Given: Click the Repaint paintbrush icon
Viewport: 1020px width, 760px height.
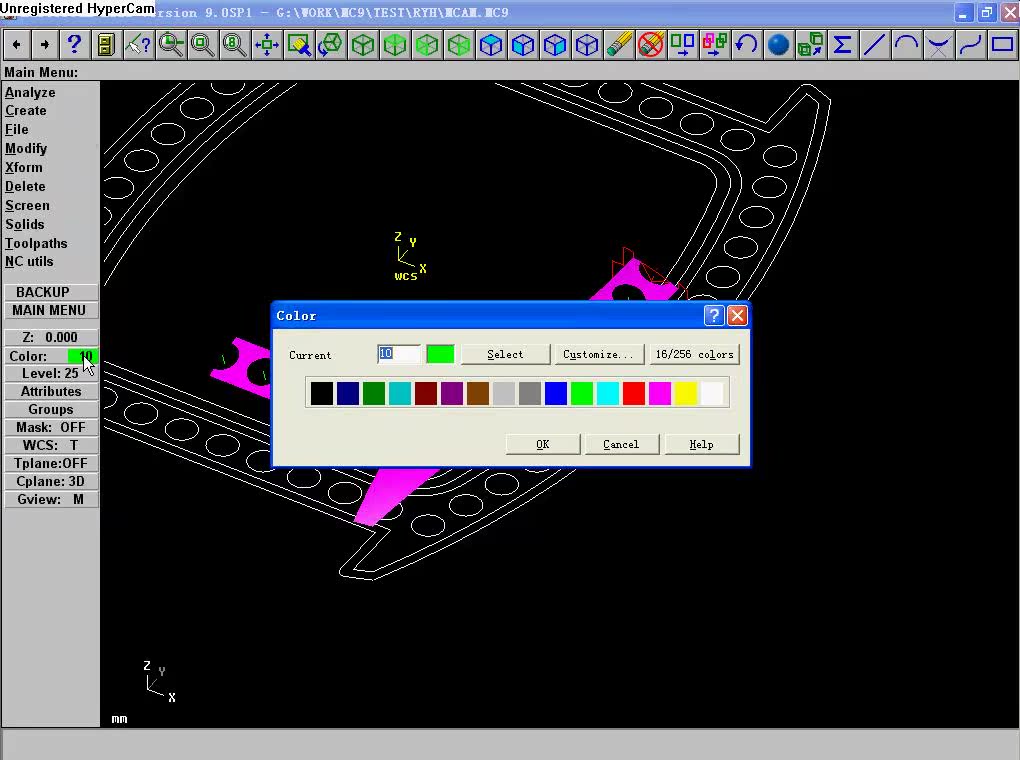Looking at the screenshot, I should click(x=299, y=45).
